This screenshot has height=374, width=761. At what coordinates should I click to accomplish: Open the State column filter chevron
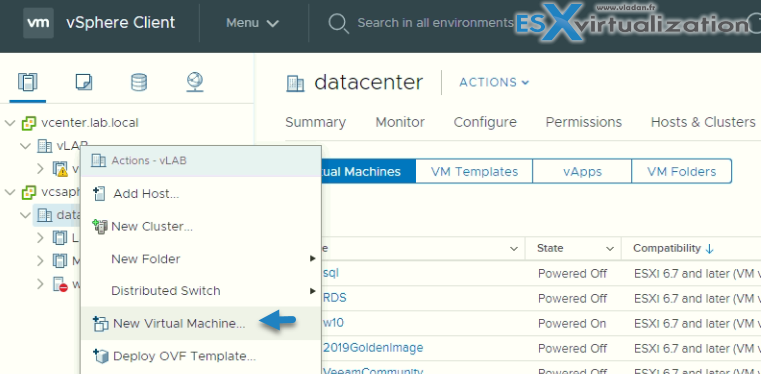(x=610, y=249)
